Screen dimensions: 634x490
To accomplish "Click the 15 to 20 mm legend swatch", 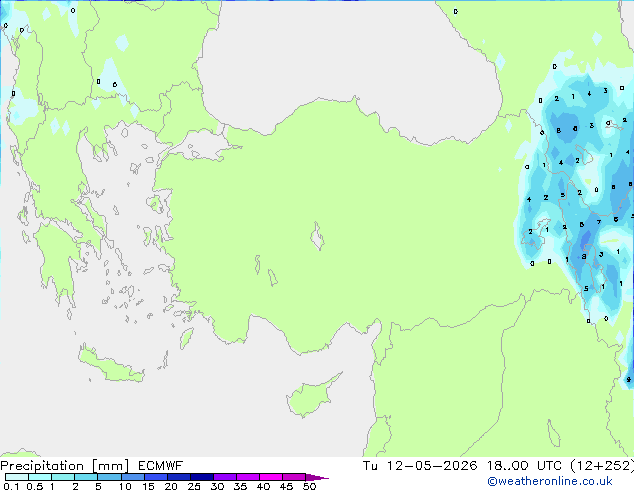I will click(155, 477).
